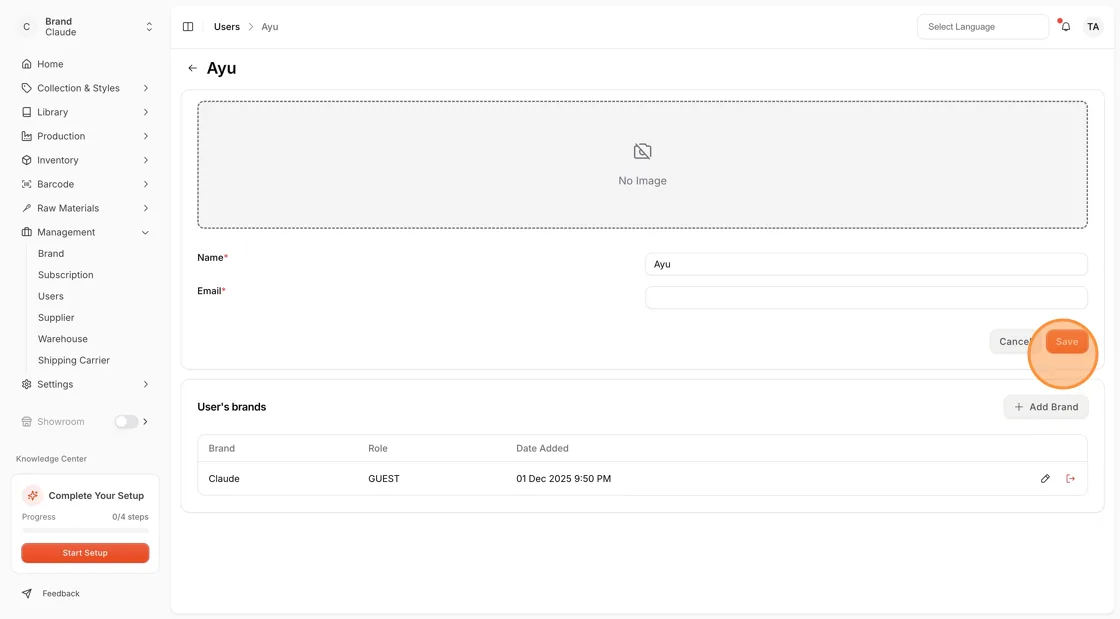Viewport: 1120px width, 619px height.
Task: Click the 01 Dec 2025 9:50 PM date
Action: pos(564,478)
